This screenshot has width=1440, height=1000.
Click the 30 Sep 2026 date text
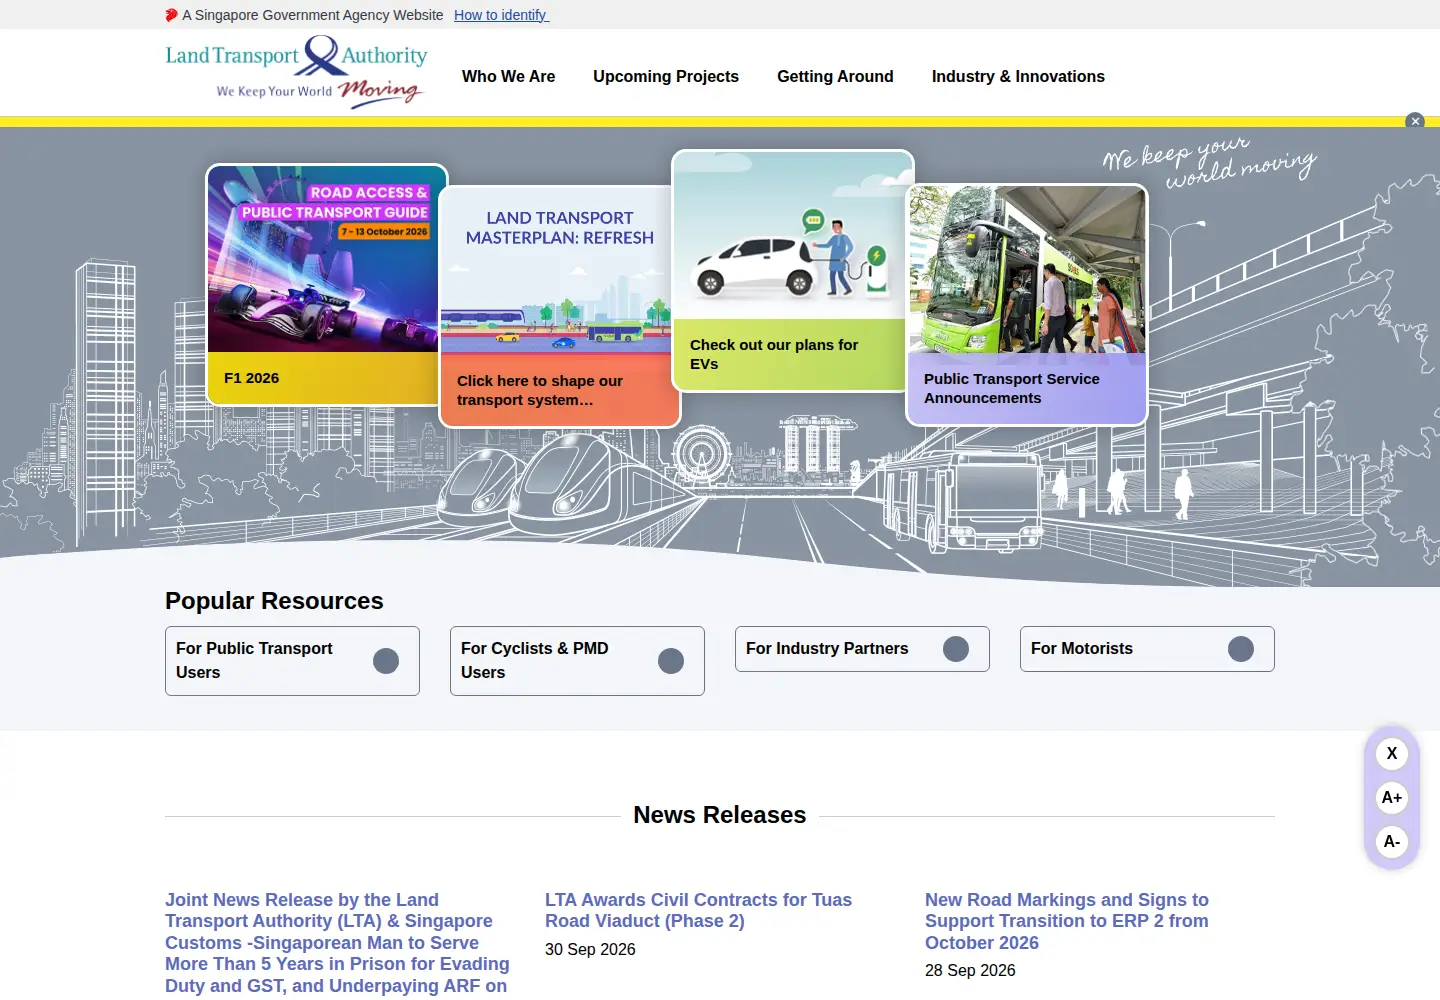tap(590, 950)
